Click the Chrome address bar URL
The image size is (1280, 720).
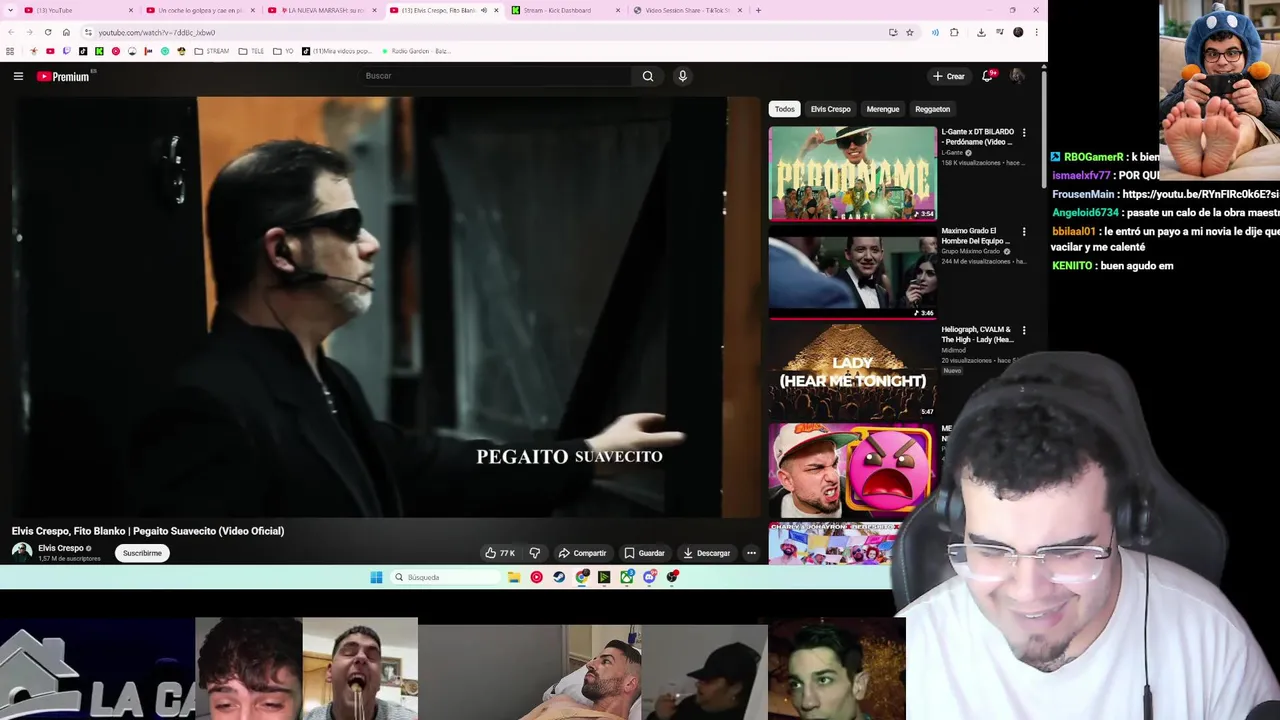coord(157,32)
